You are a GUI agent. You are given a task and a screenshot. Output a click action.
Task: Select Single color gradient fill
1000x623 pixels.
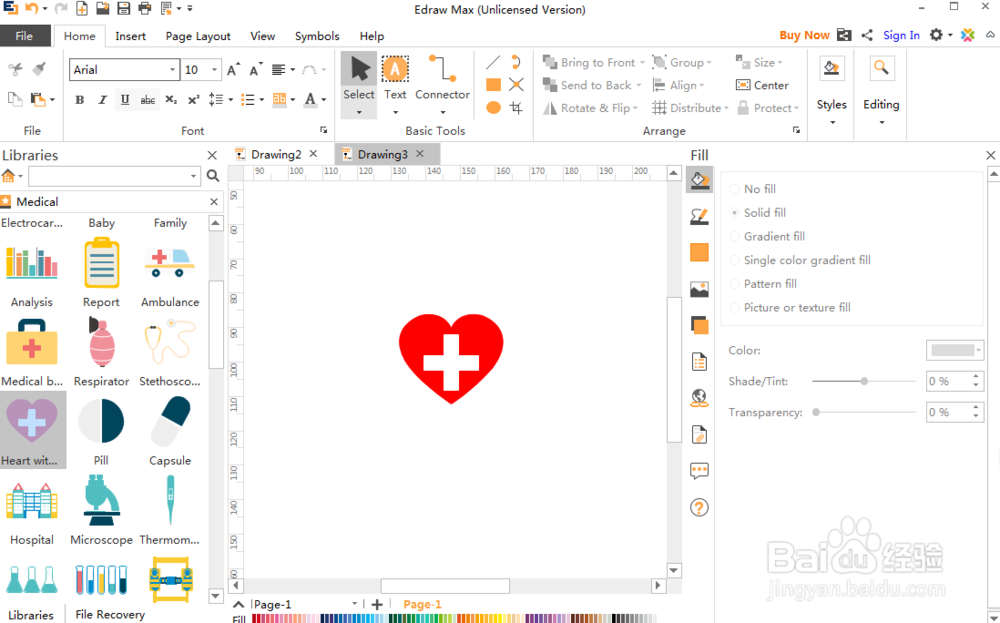pos(800,260)
